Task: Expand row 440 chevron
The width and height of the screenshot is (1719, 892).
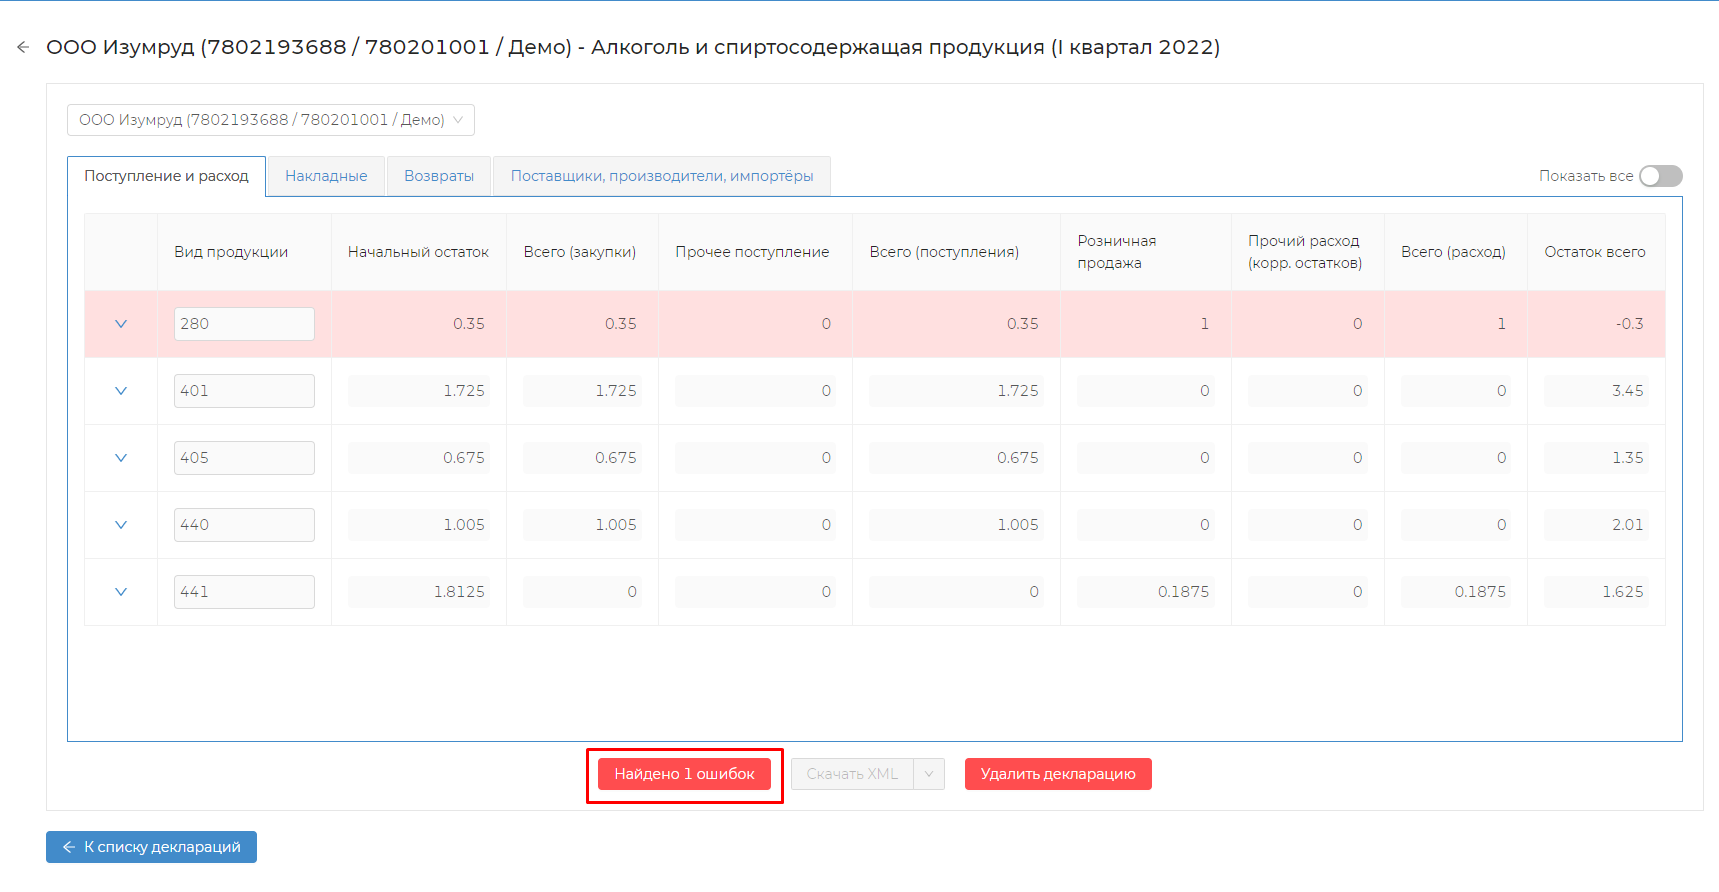Action: [x=121, y=525]
